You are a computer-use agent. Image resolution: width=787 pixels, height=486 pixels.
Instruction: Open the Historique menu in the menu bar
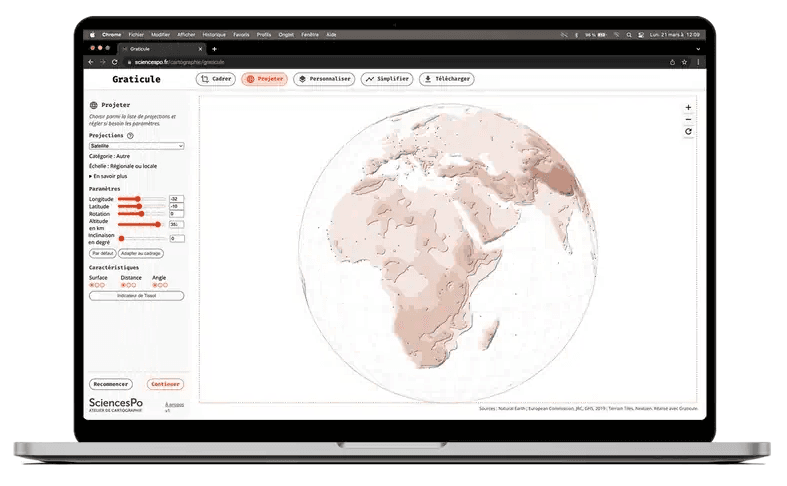[214, 34]
